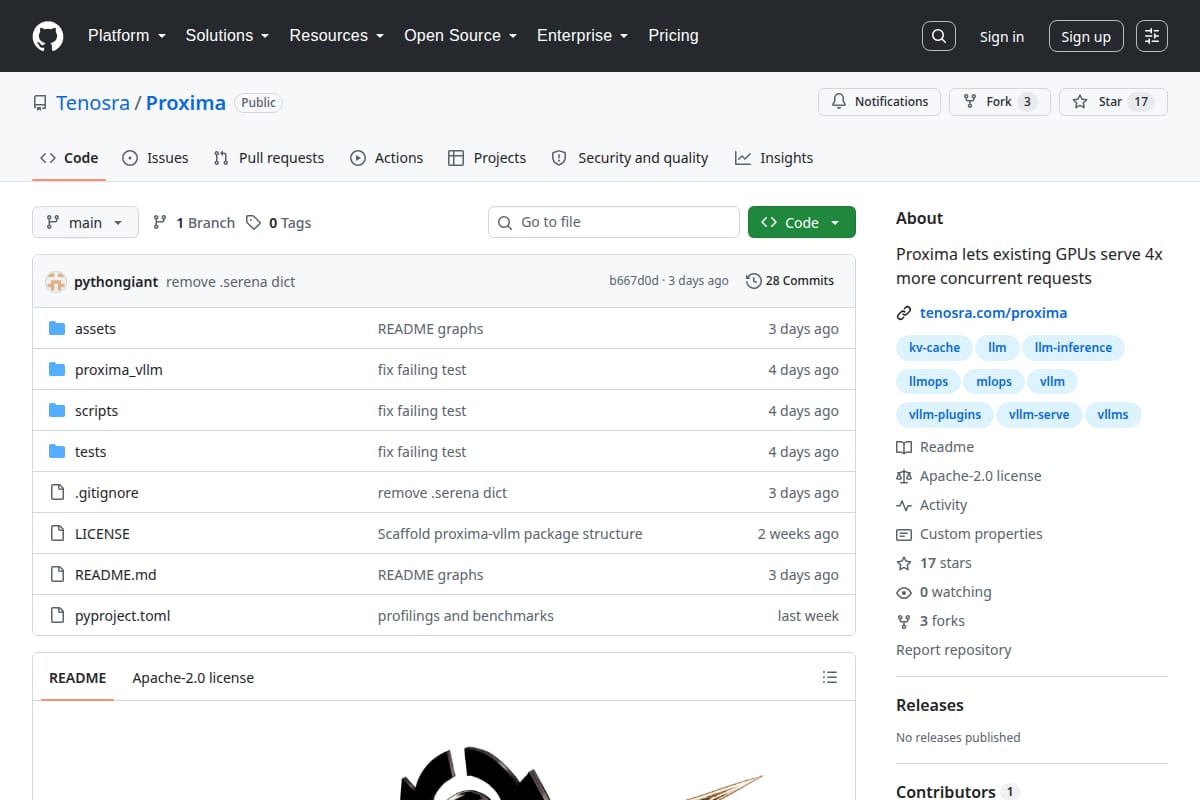Open the Proxima repository name link

[x=186, y=103]
